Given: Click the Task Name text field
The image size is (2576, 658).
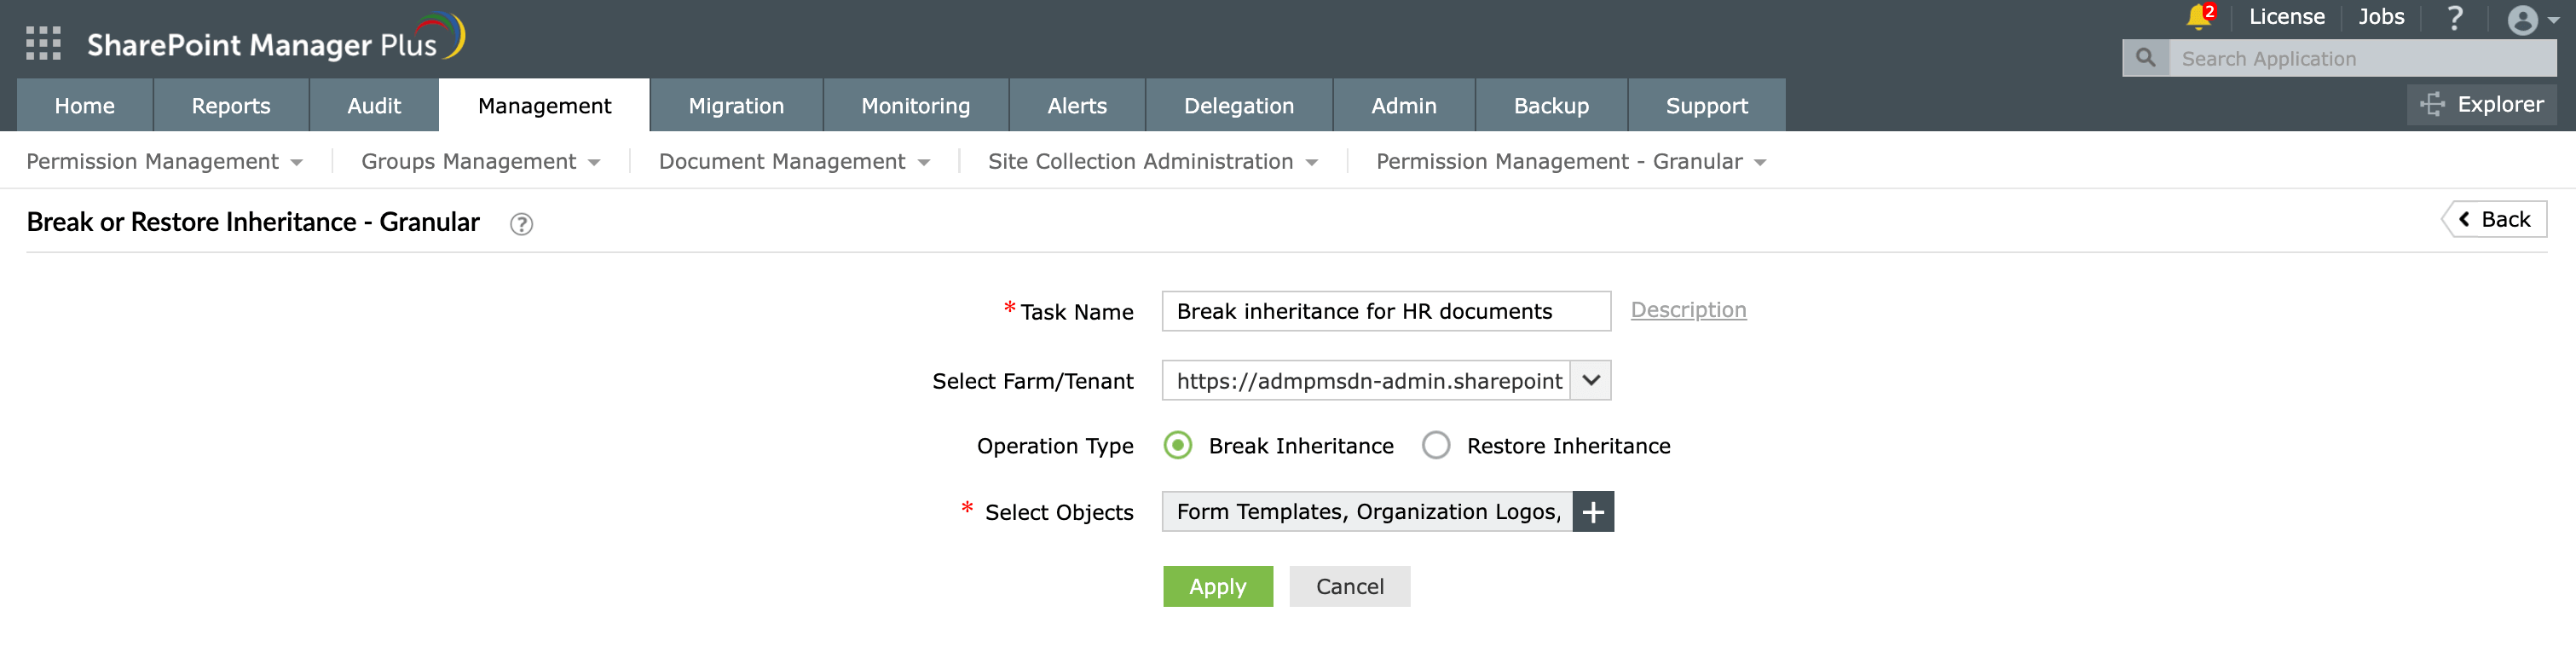Looking at the screenshot, I should coord(1386,311).
